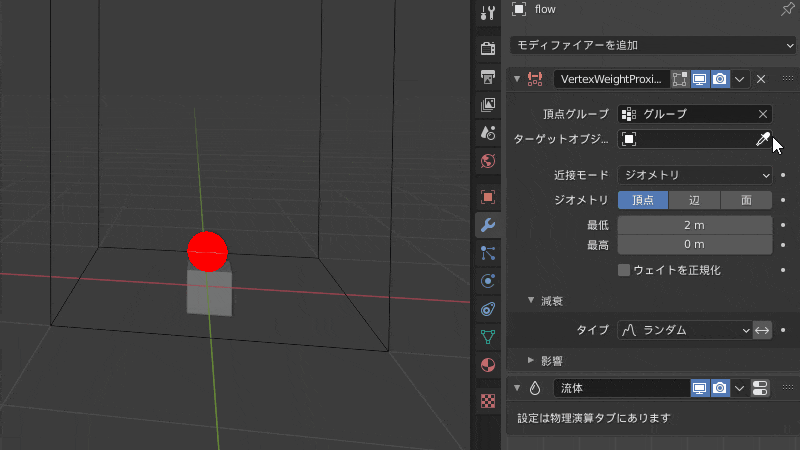Click the VertexWeightProximity modifier type icon
800x450 pixels.
(535, 79)
